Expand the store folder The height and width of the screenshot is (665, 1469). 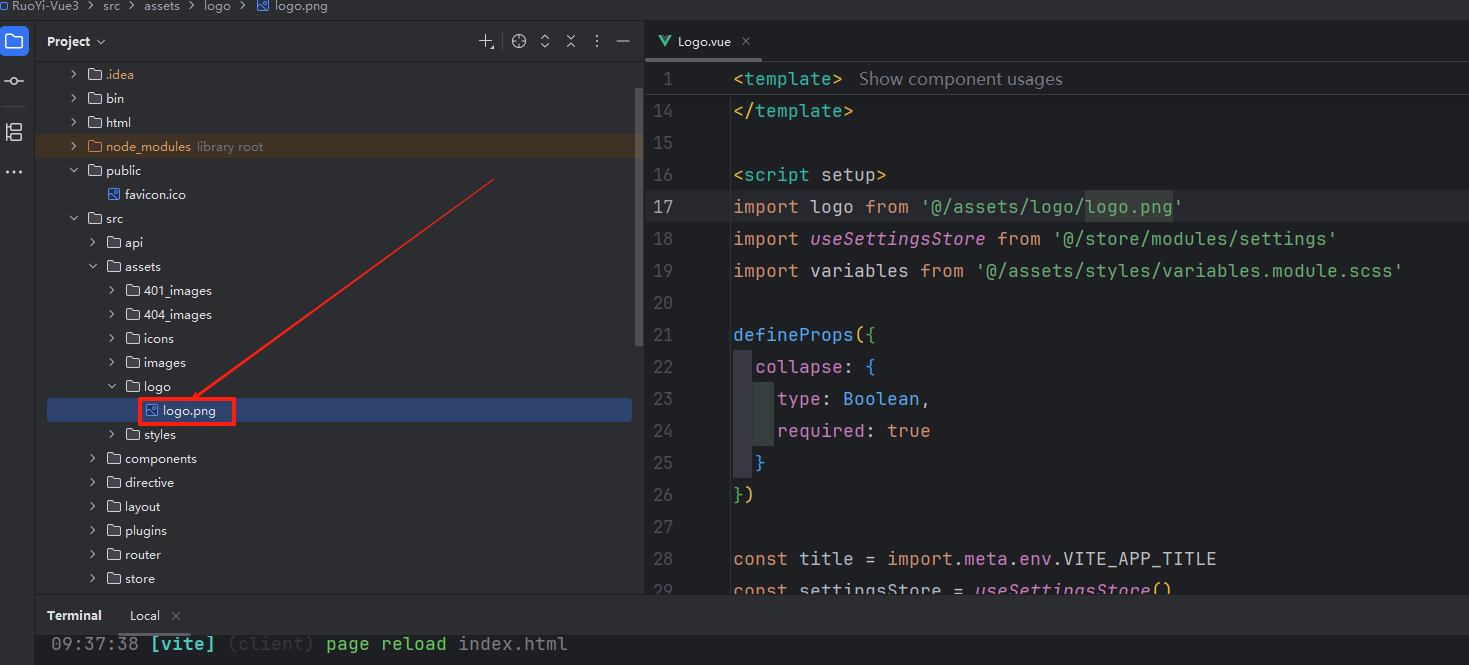tap(92, 579)
